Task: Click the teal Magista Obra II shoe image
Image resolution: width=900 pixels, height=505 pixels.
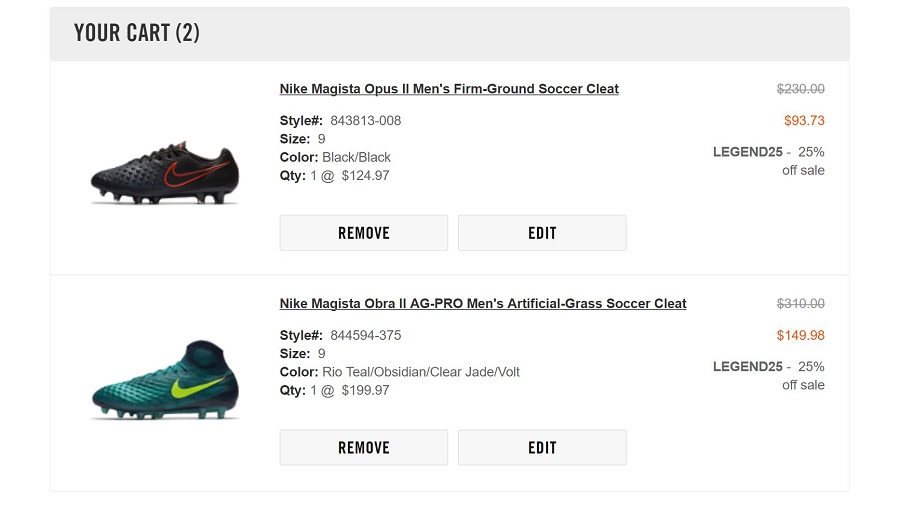Action: tap(165, 381)
